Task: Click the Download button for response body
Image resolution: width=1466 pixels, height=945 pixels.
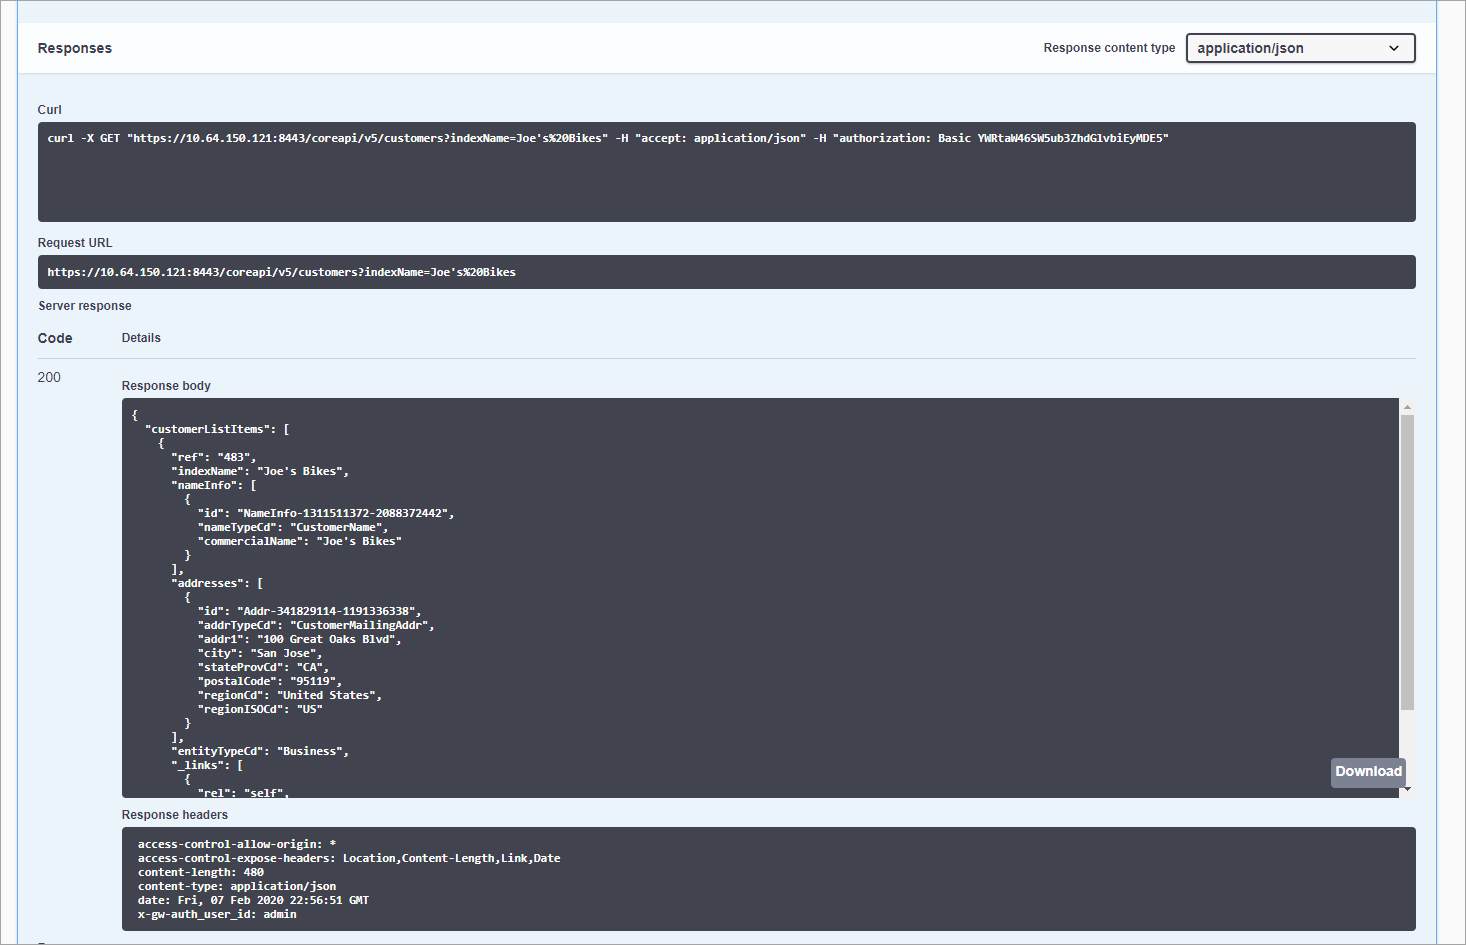Action: 1367,771
